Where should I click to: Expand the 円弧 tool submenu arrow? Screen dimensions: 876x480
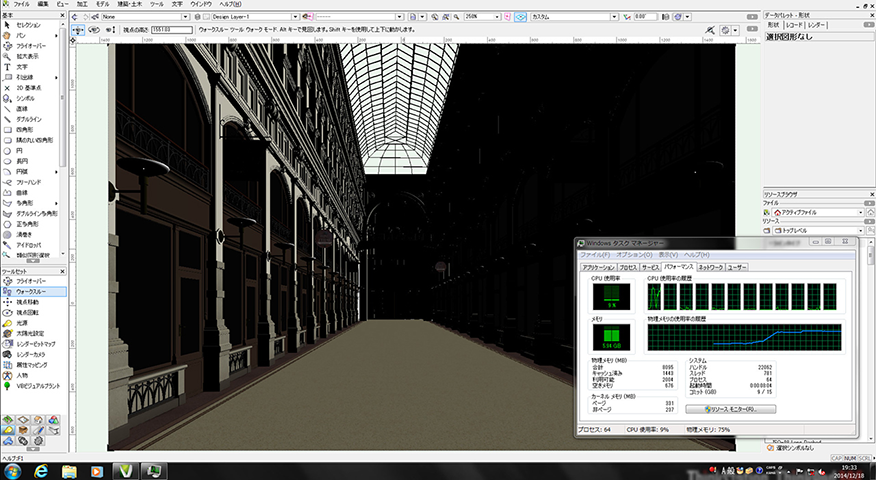(x=56, y=172)
